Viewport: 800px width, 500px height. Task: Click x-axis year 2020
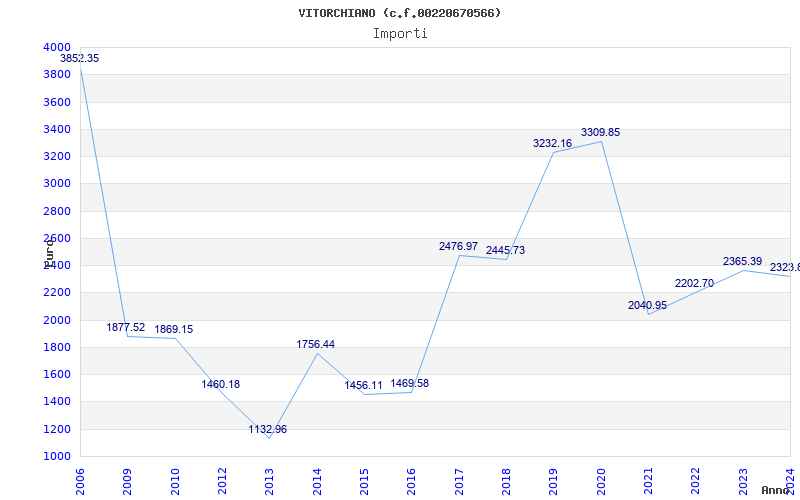601,481
